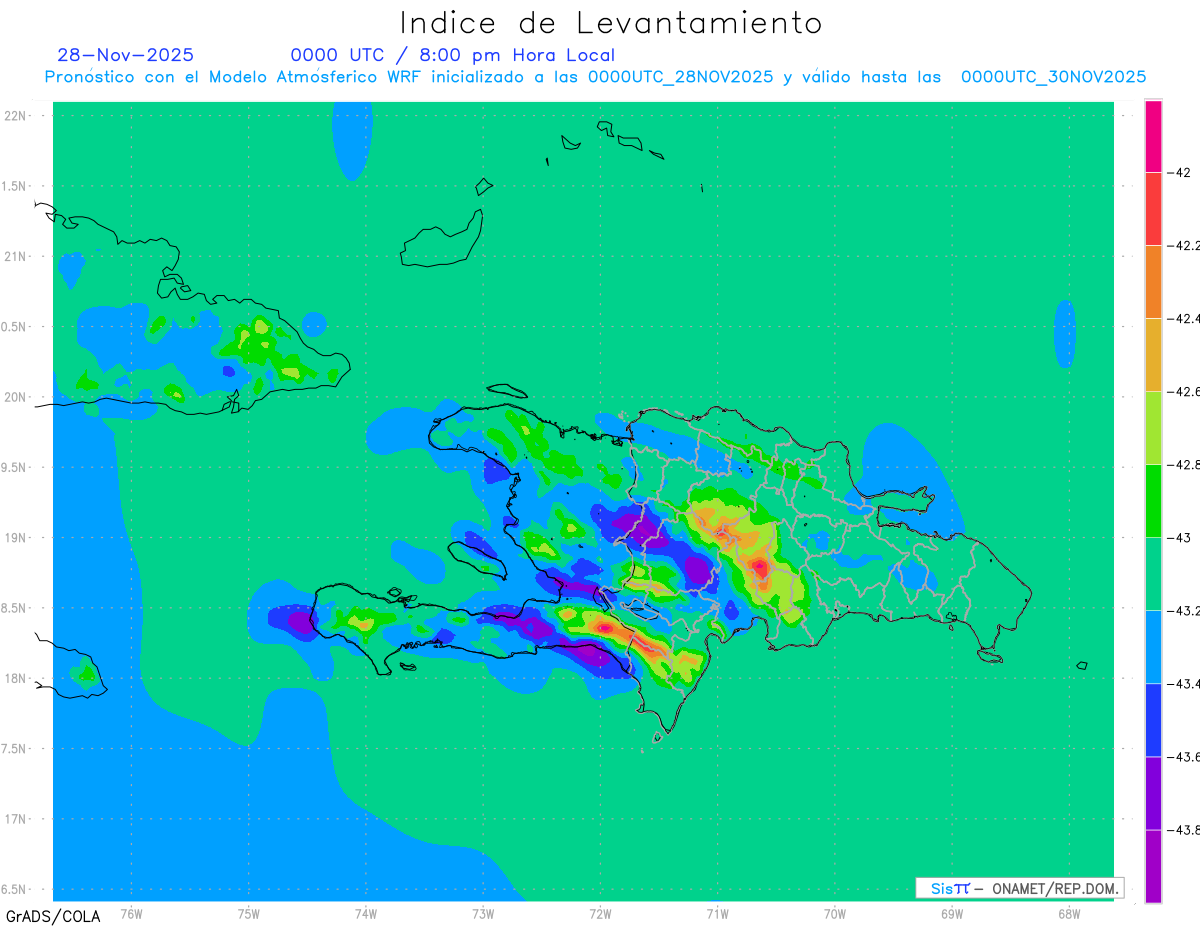Click the '76W' longitude label
1200x927 pixels.
coord(131,913)
